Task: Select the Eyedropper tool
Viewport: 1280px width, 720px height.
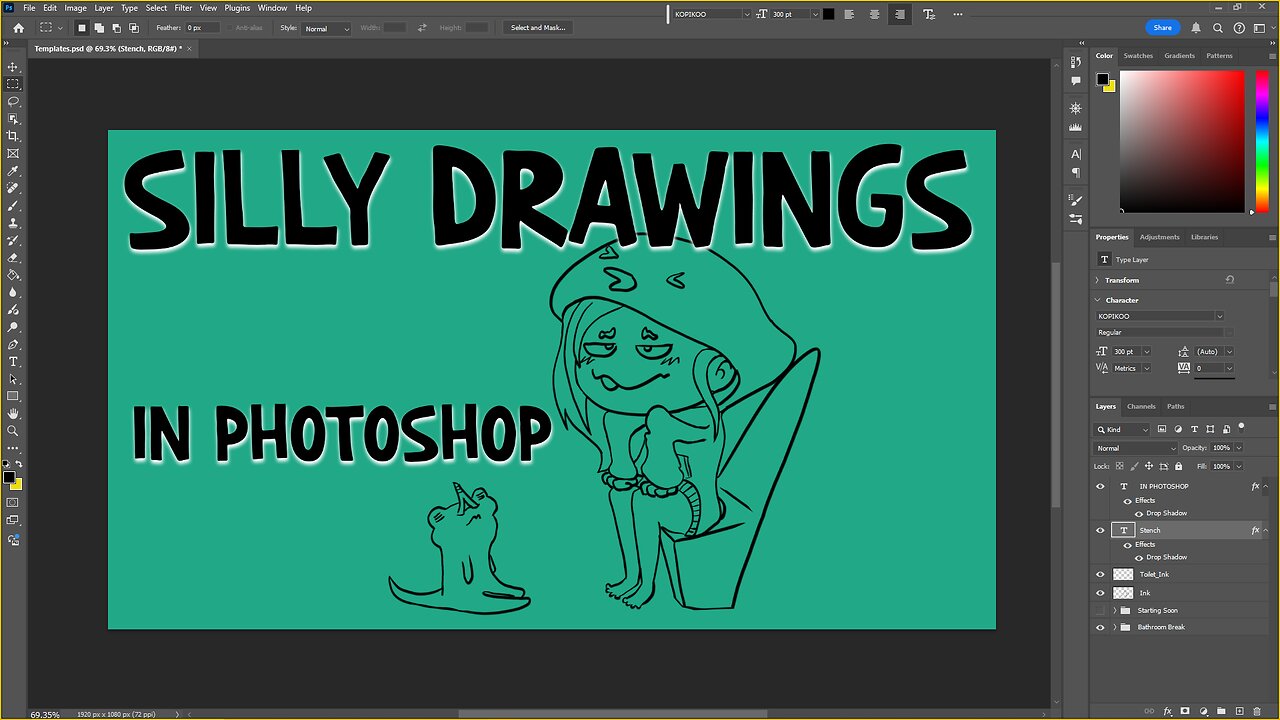Action: [13, 171]
